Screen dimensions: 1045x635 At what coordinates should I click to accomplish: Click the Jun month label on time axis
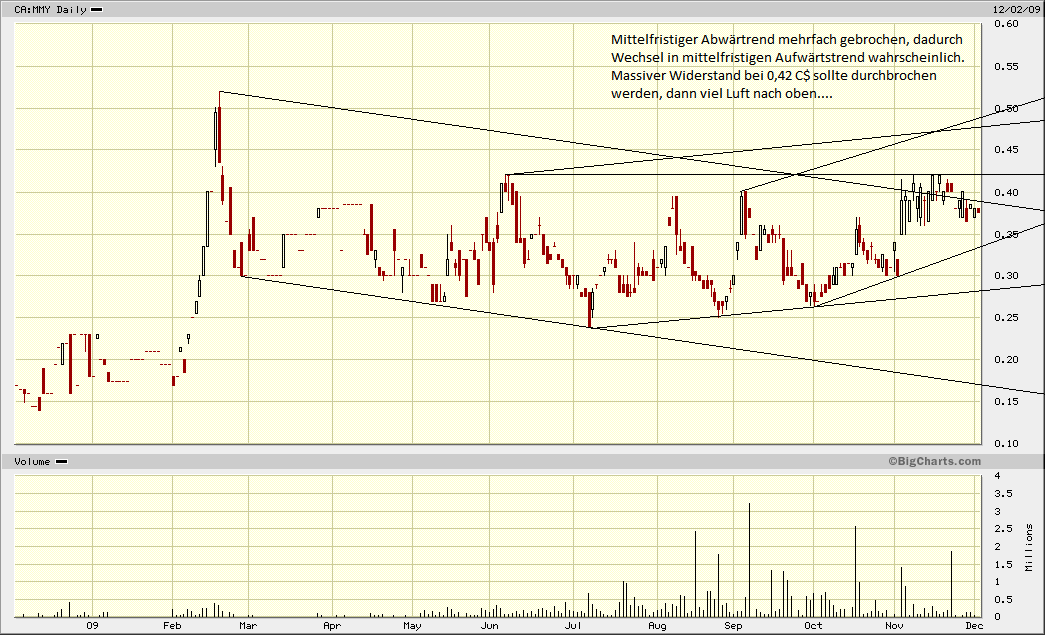click(490, 626)
